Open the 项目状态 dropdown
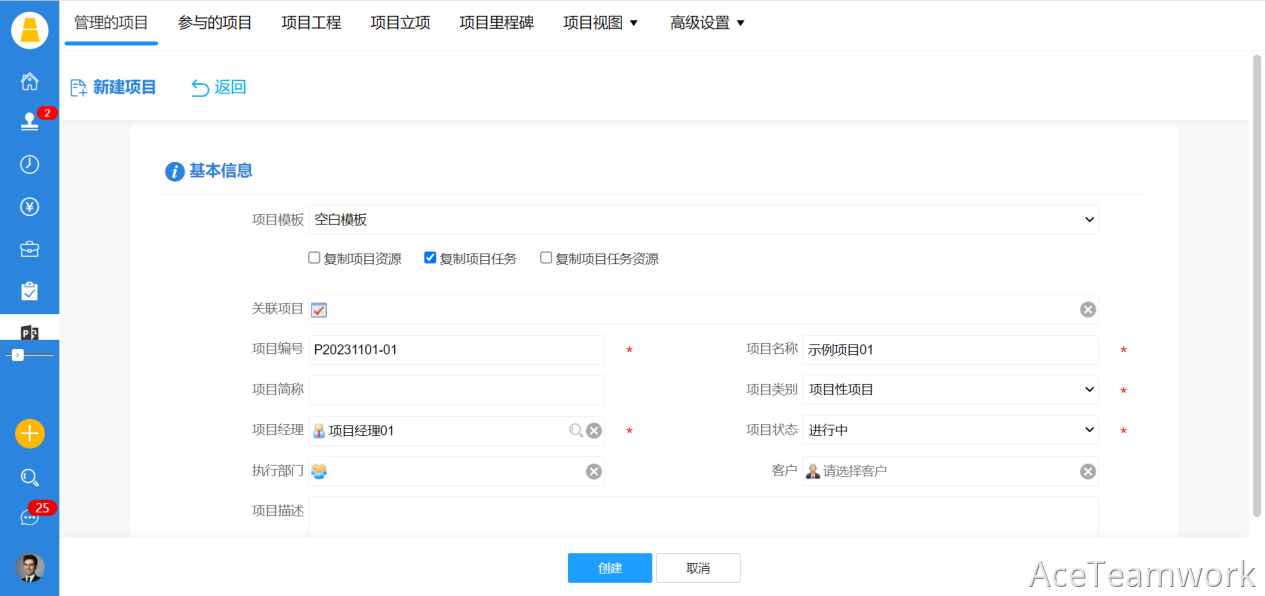This screenshot has height=596, width=1265. (950, 430)
